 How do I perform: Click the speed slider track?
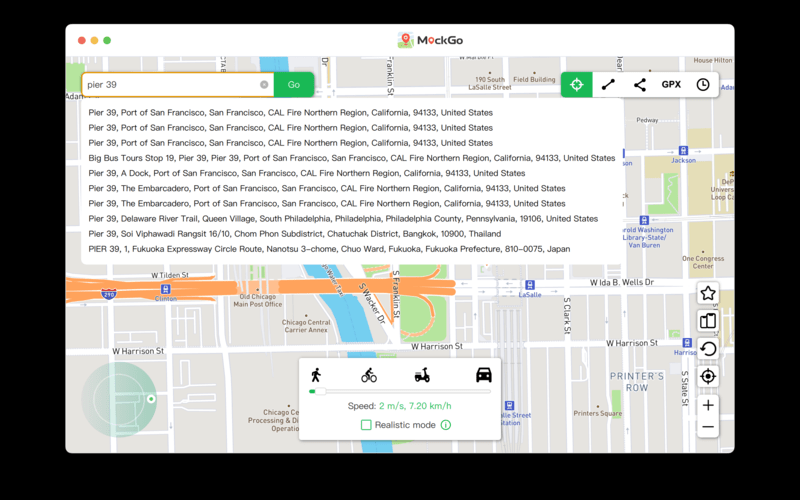coord(400,391)
